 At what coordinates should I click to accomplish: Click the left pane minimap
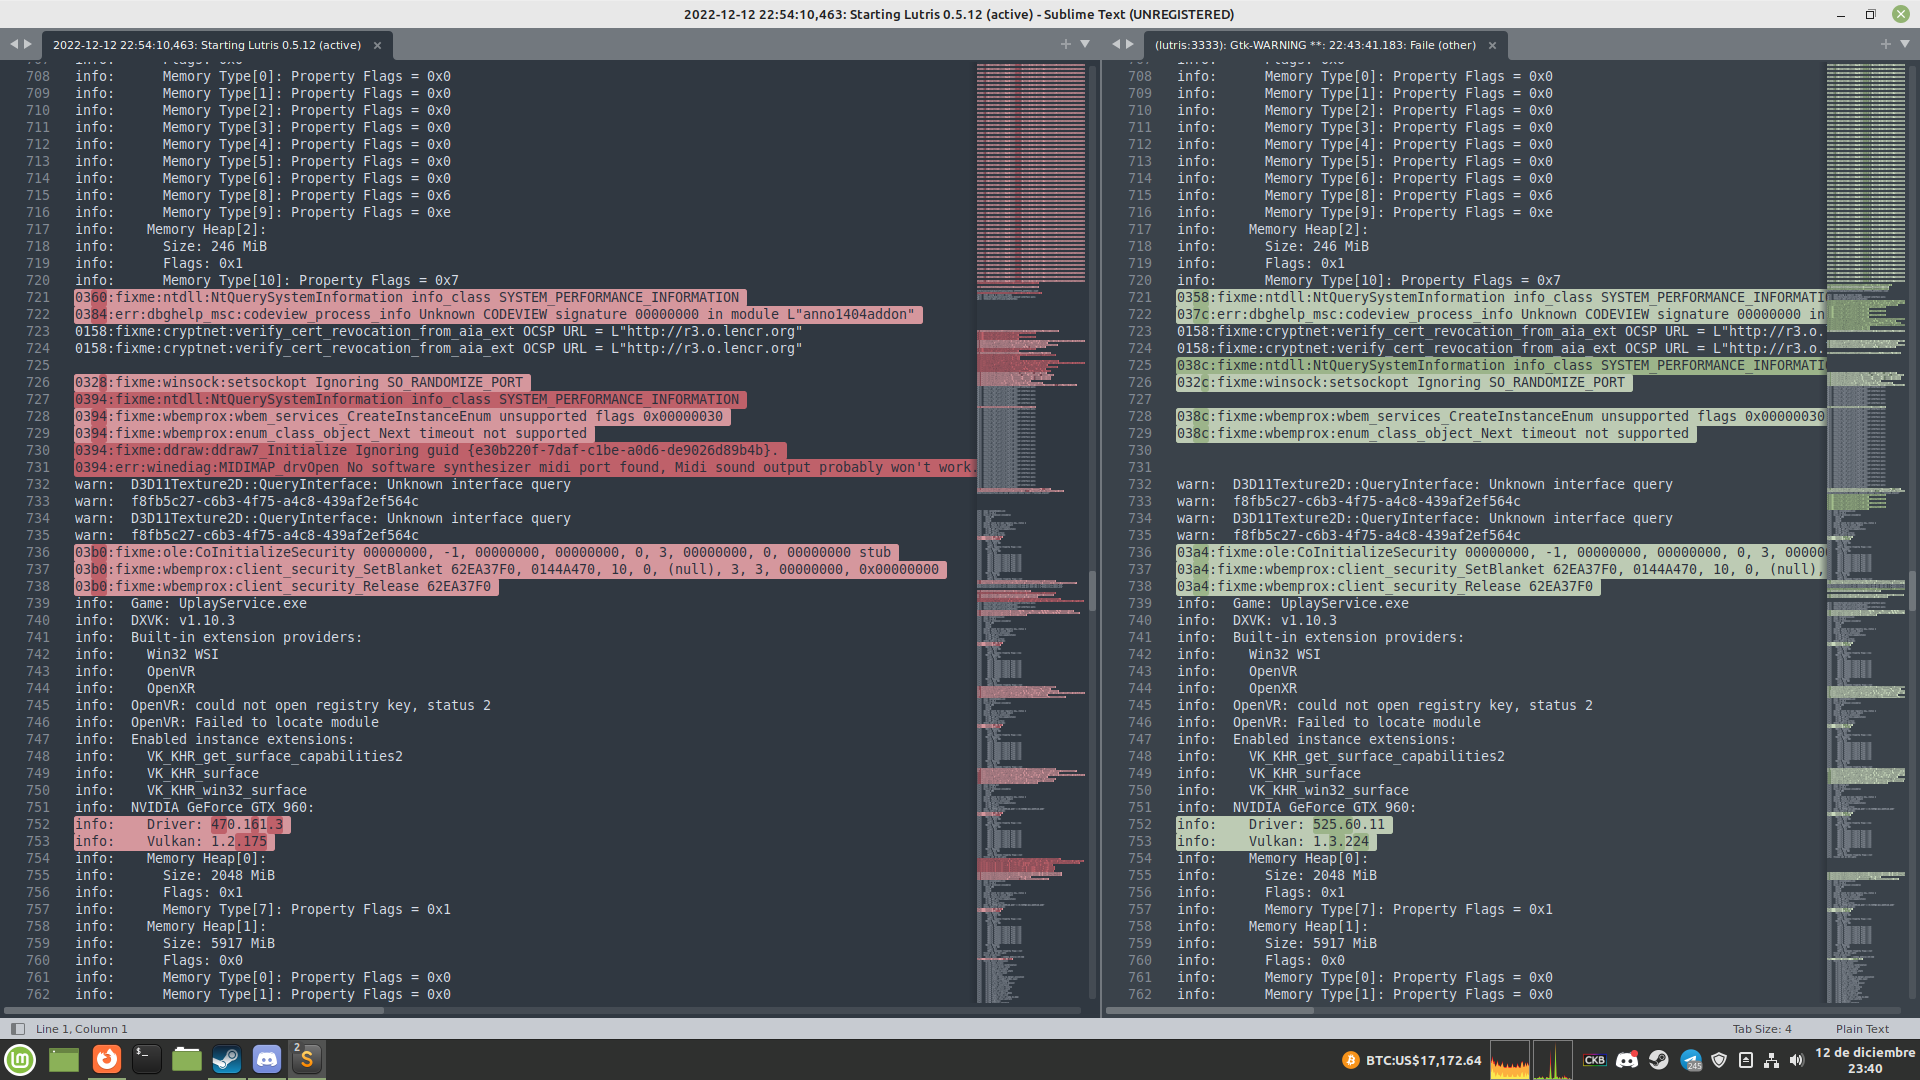(1031, 532)
